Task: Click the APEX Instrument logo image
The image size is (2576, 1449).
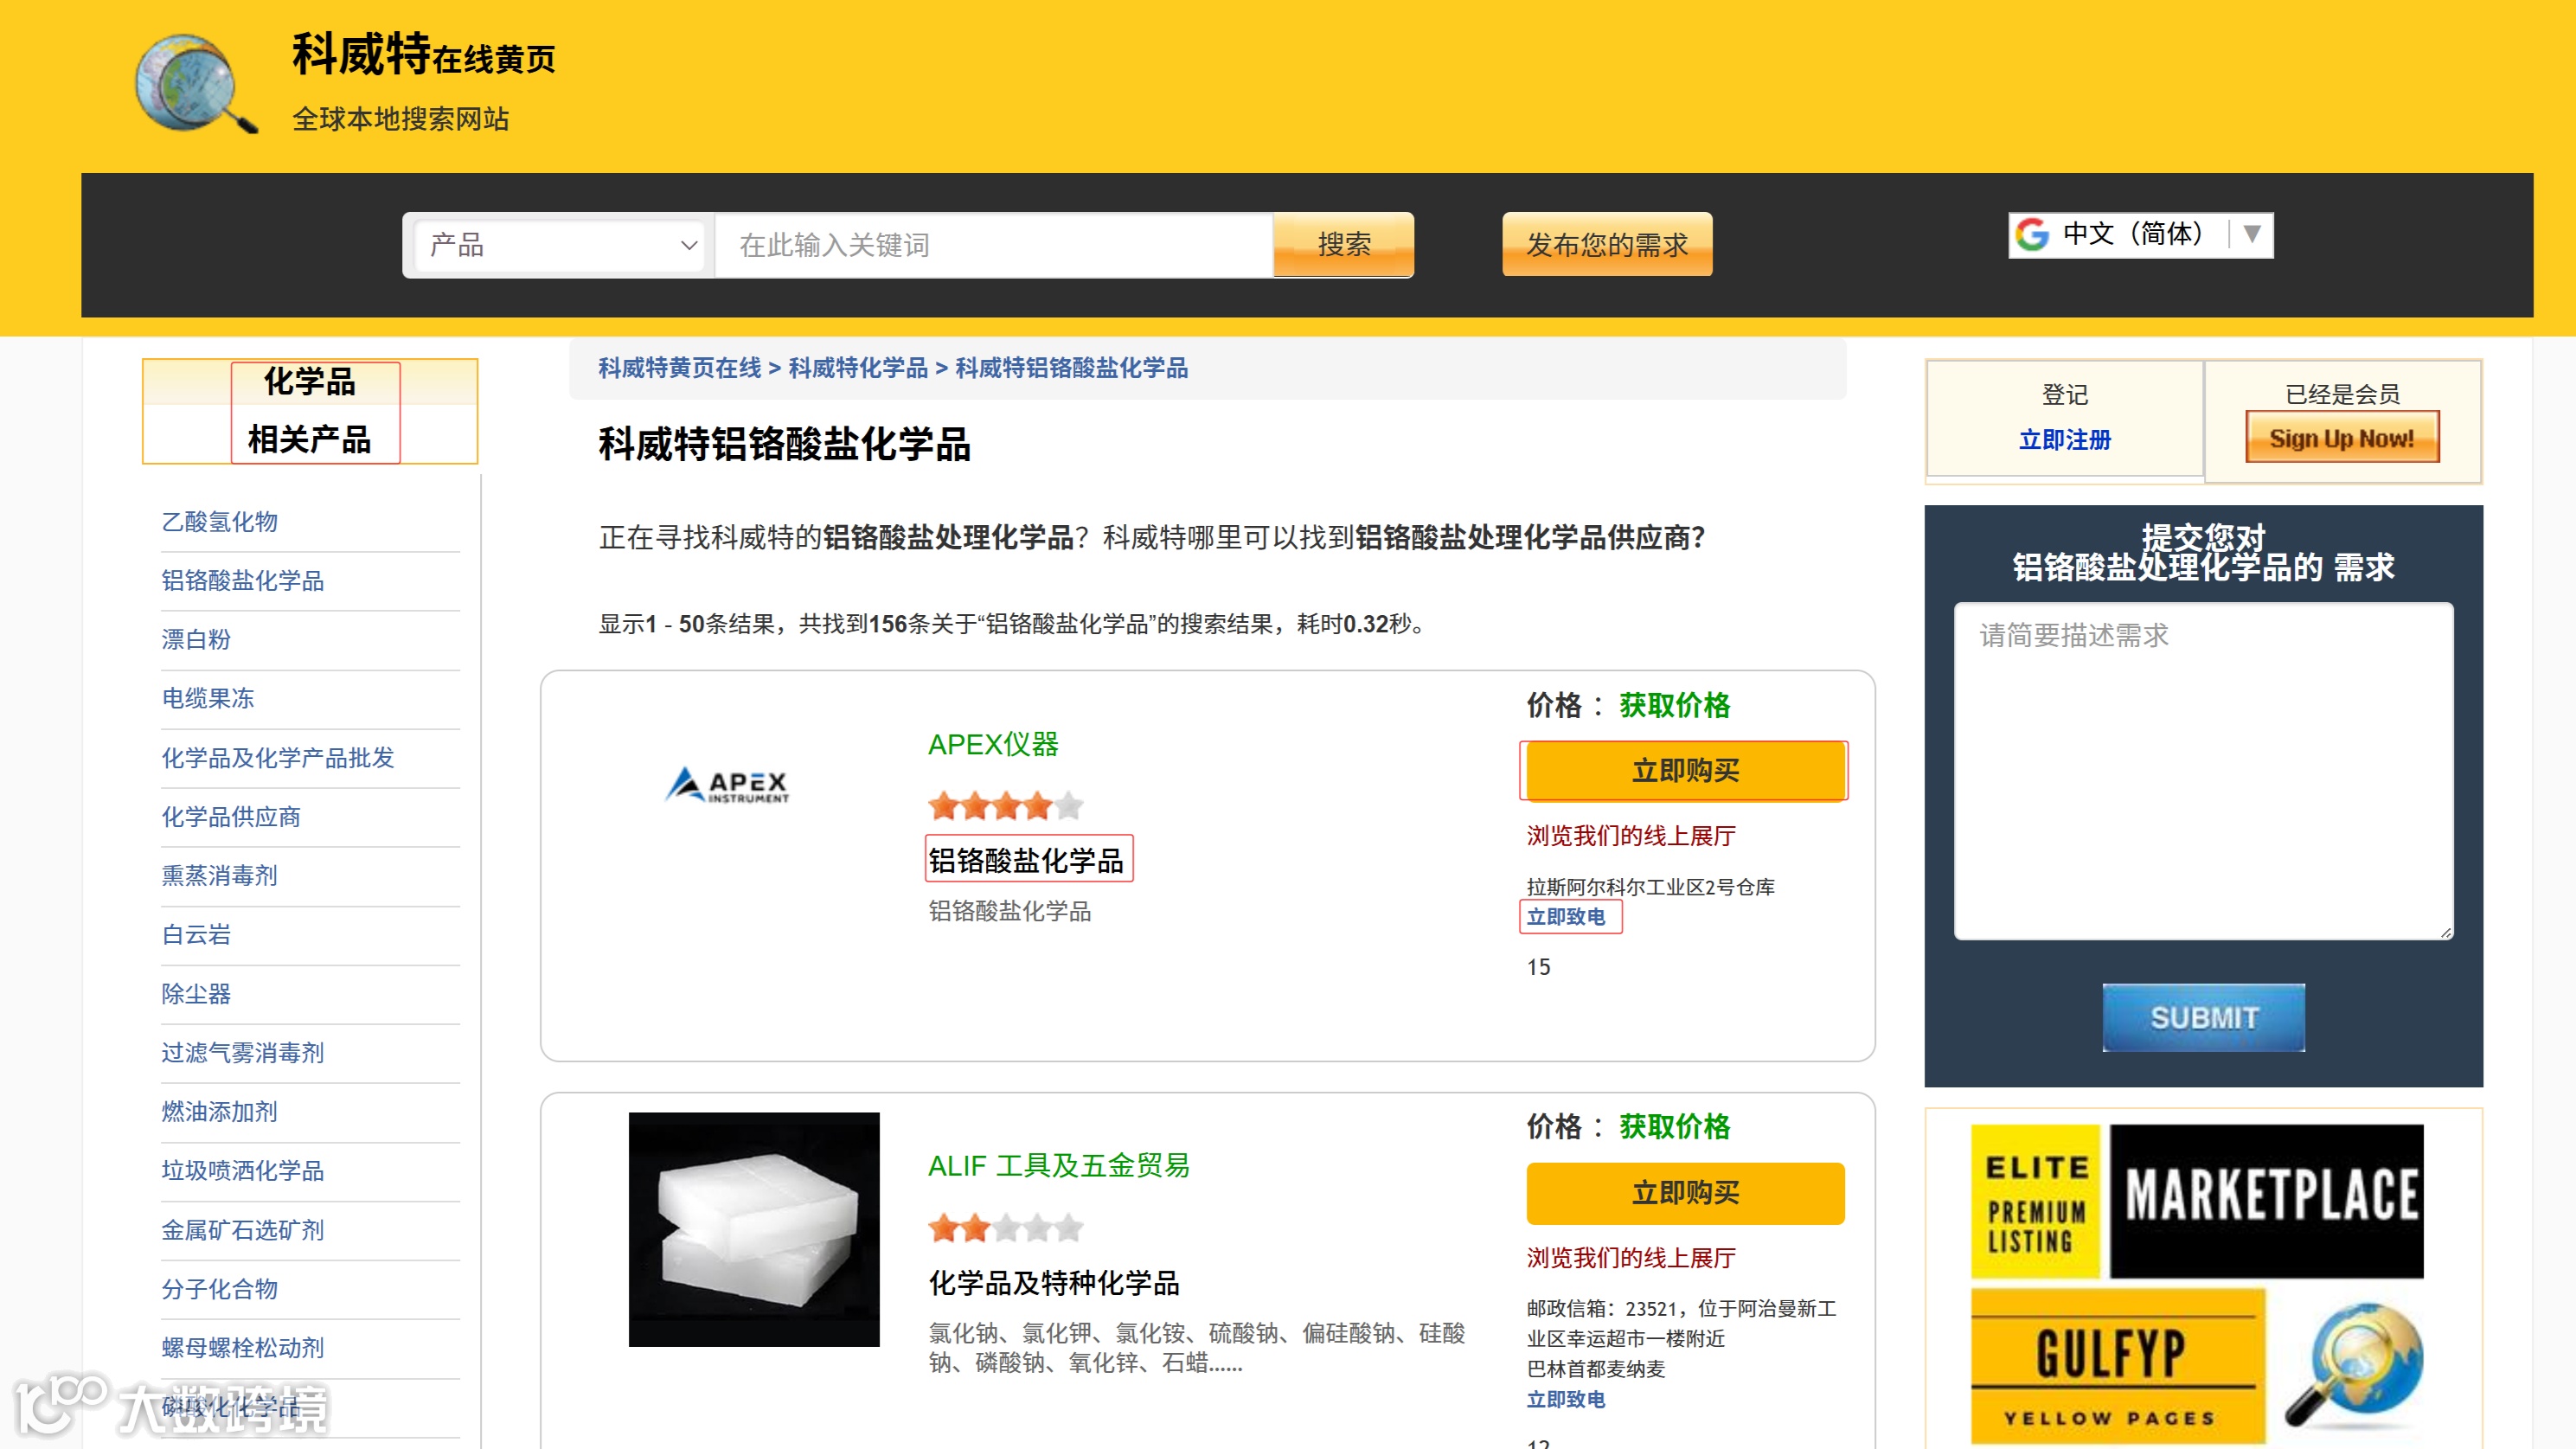Action: click(728, 785)
